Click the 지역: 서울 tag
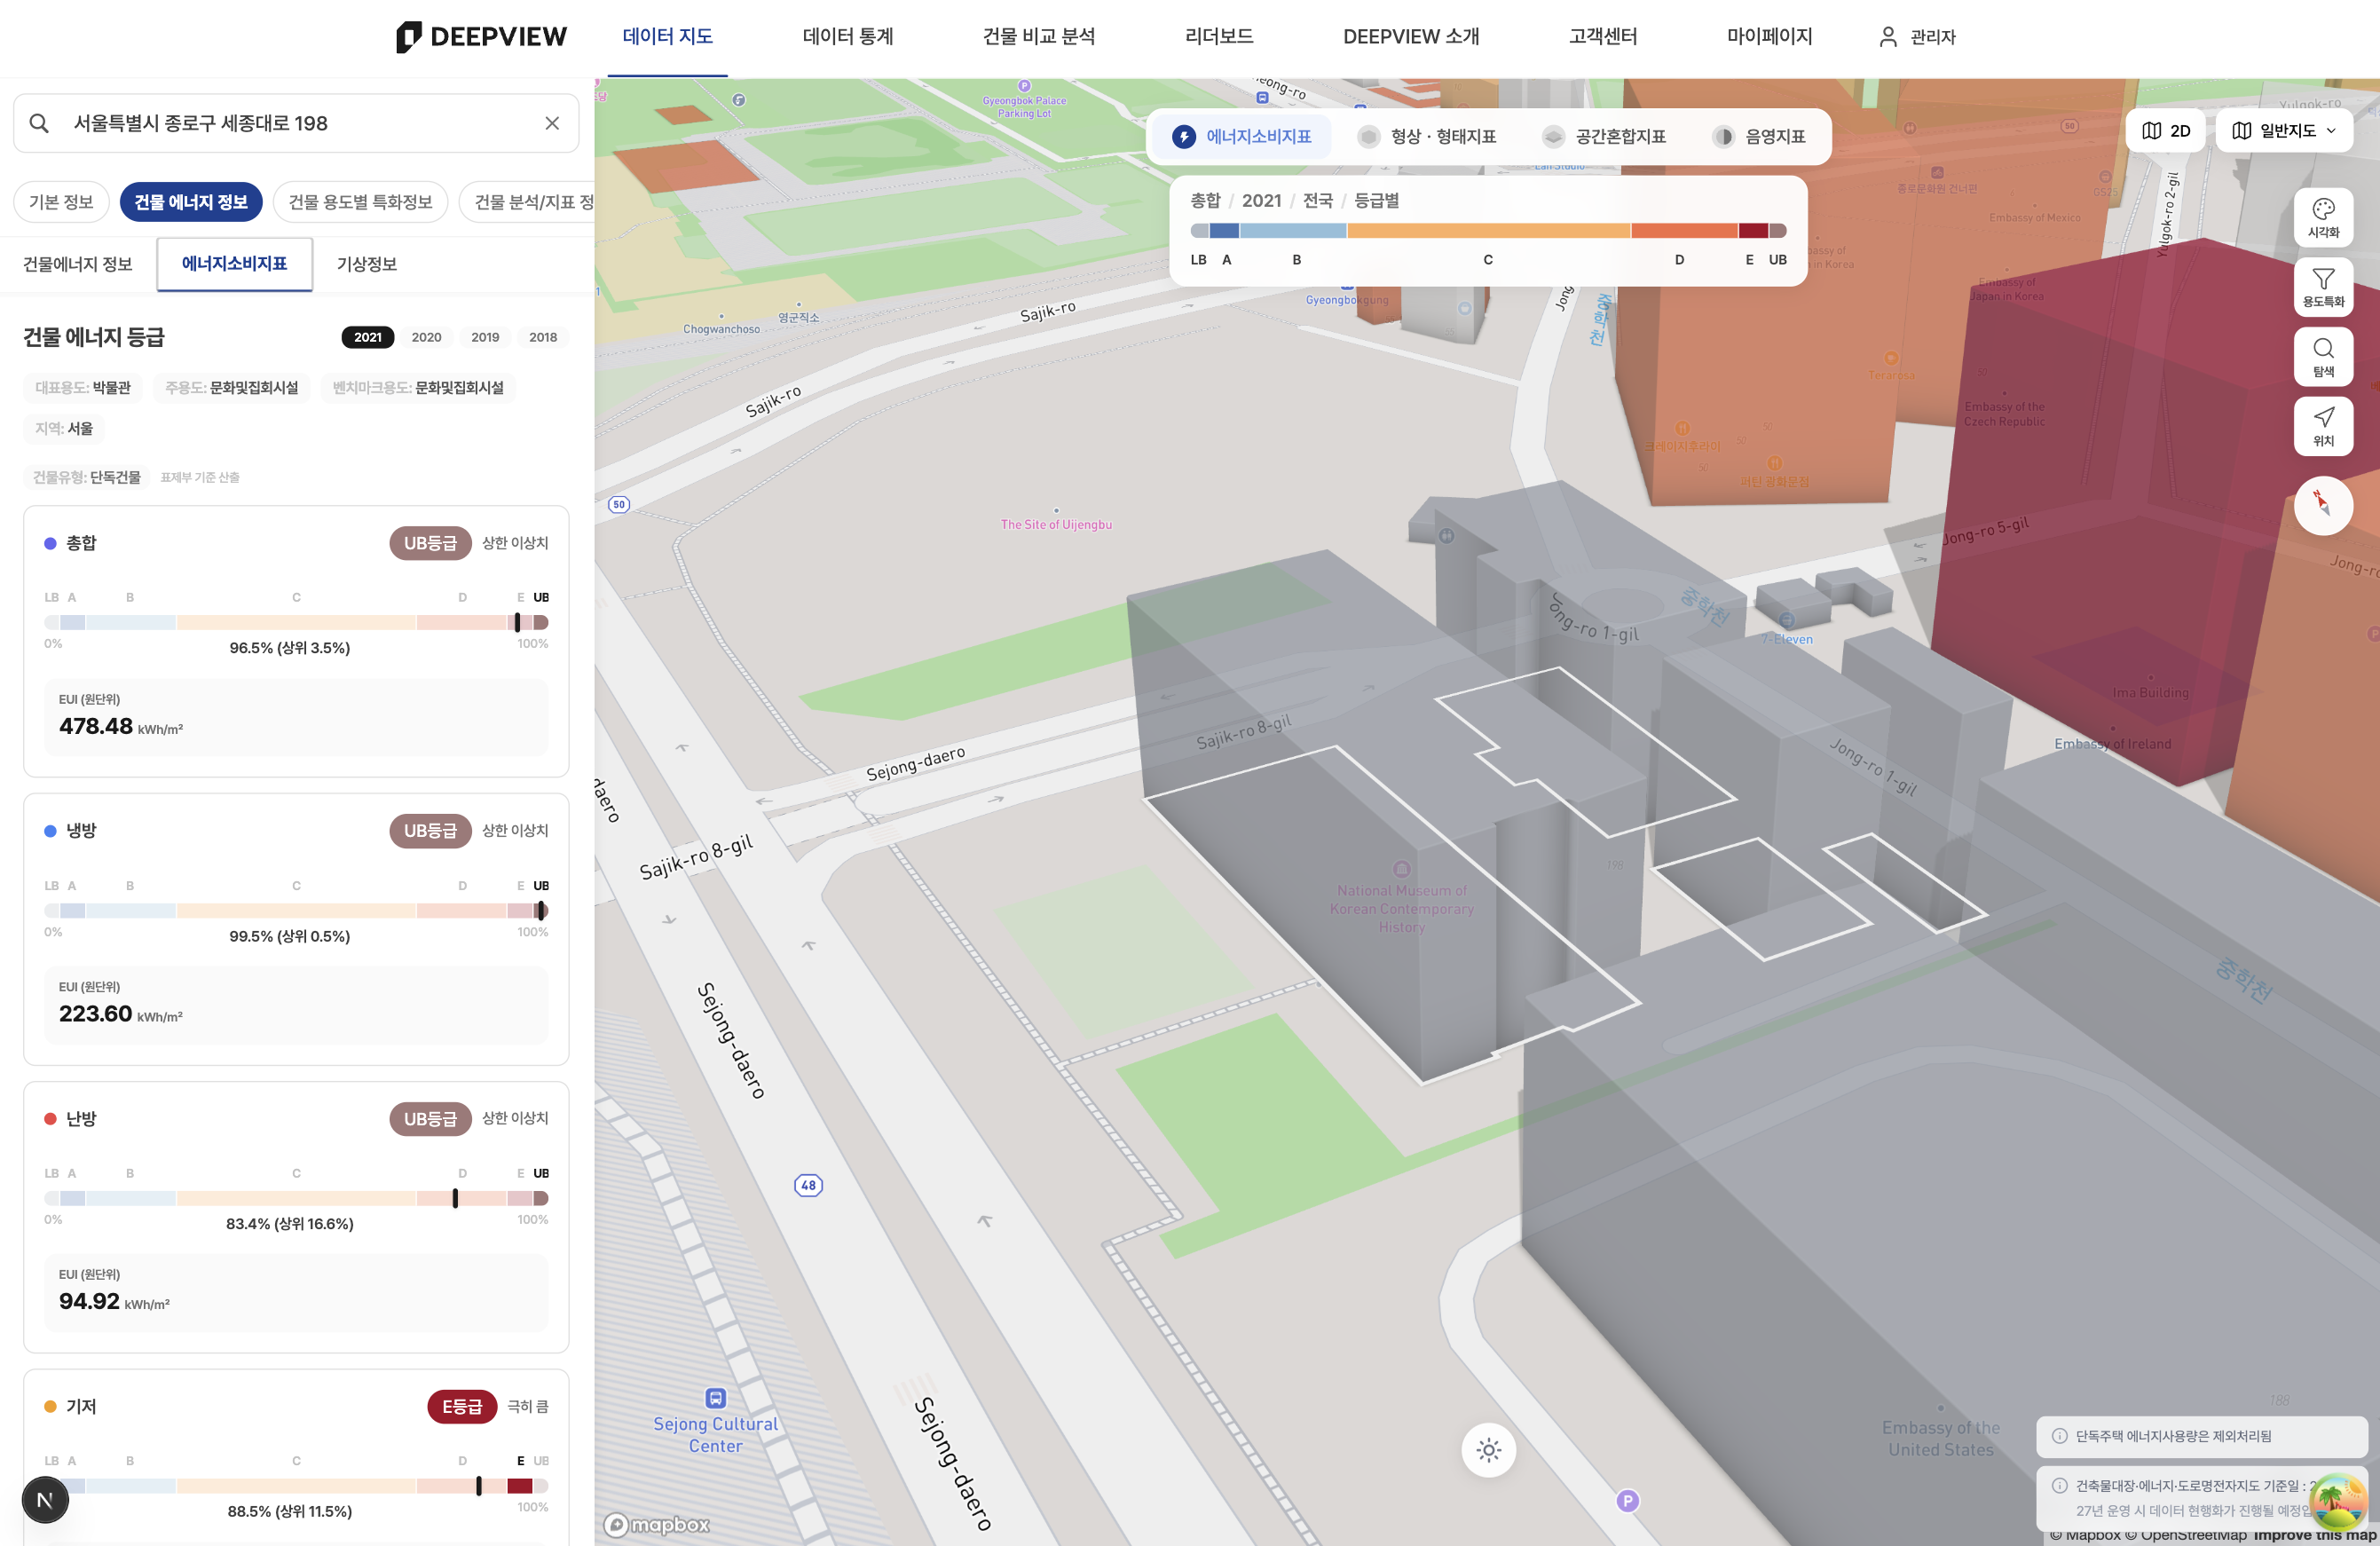The width and height of the screenshot is (2380, 1546). click(64, 429)
